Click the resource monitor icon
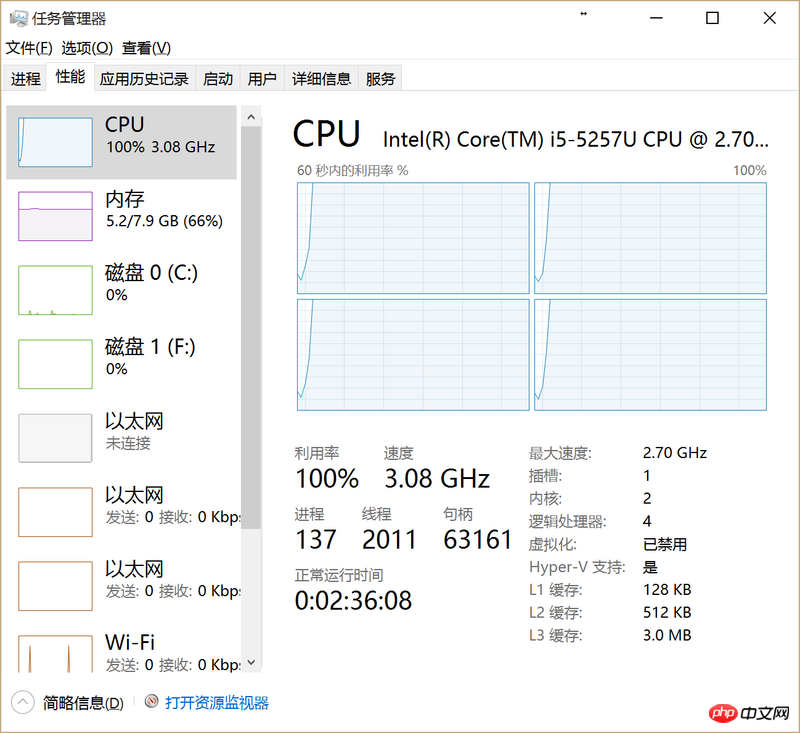The image size is (800, 733). click(x=152, y=703)
